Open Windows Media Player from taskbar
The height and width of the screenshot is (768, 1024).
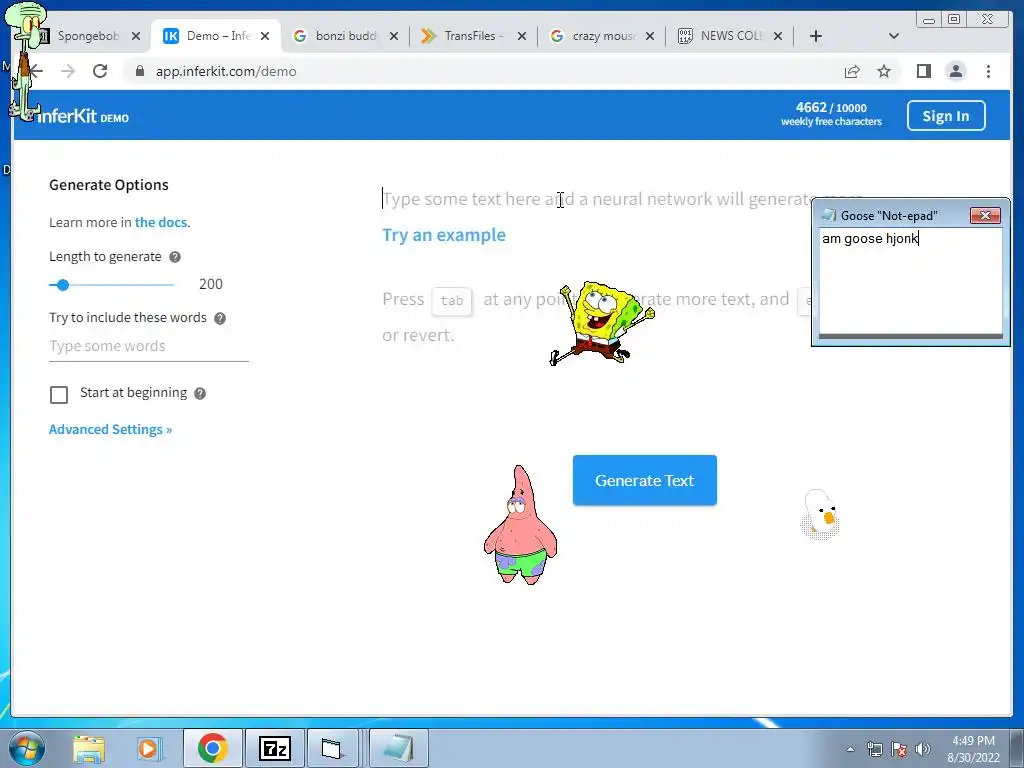149,748
